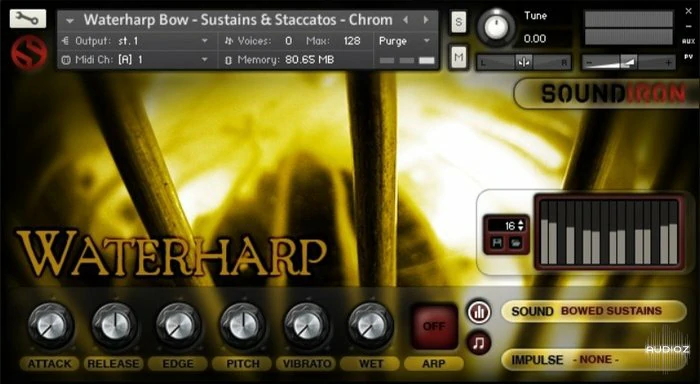Click the VIBRATO label

(306, 364)
